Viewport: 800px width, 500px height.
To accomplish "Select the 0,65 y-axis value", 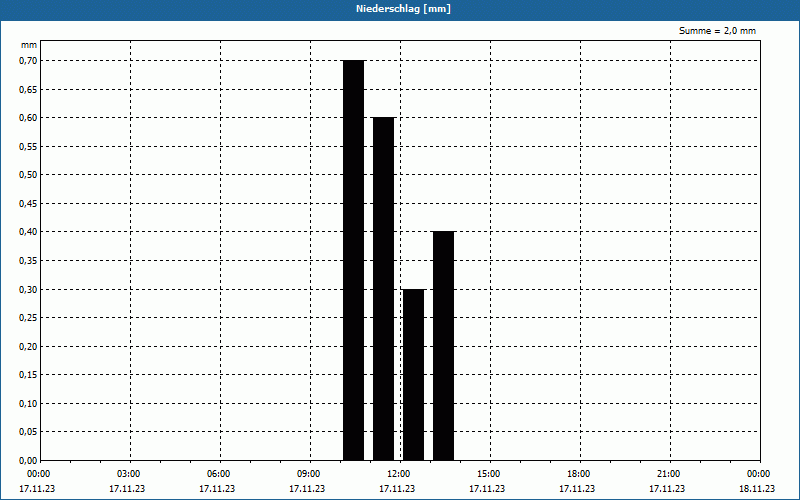I will point(28,89).
